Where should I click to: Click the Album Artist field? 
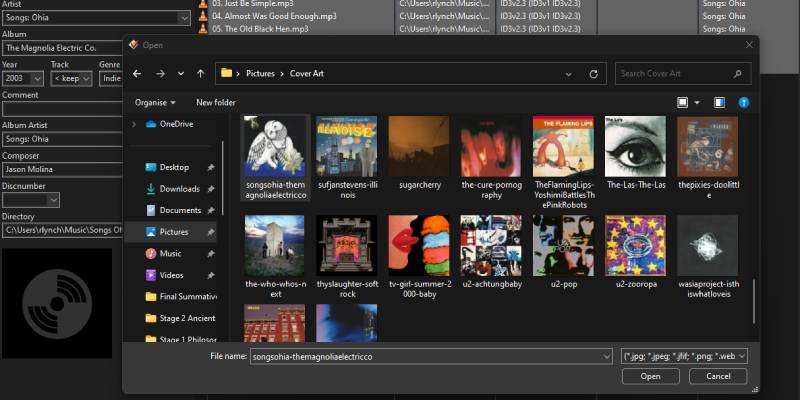tap(62, 139)
